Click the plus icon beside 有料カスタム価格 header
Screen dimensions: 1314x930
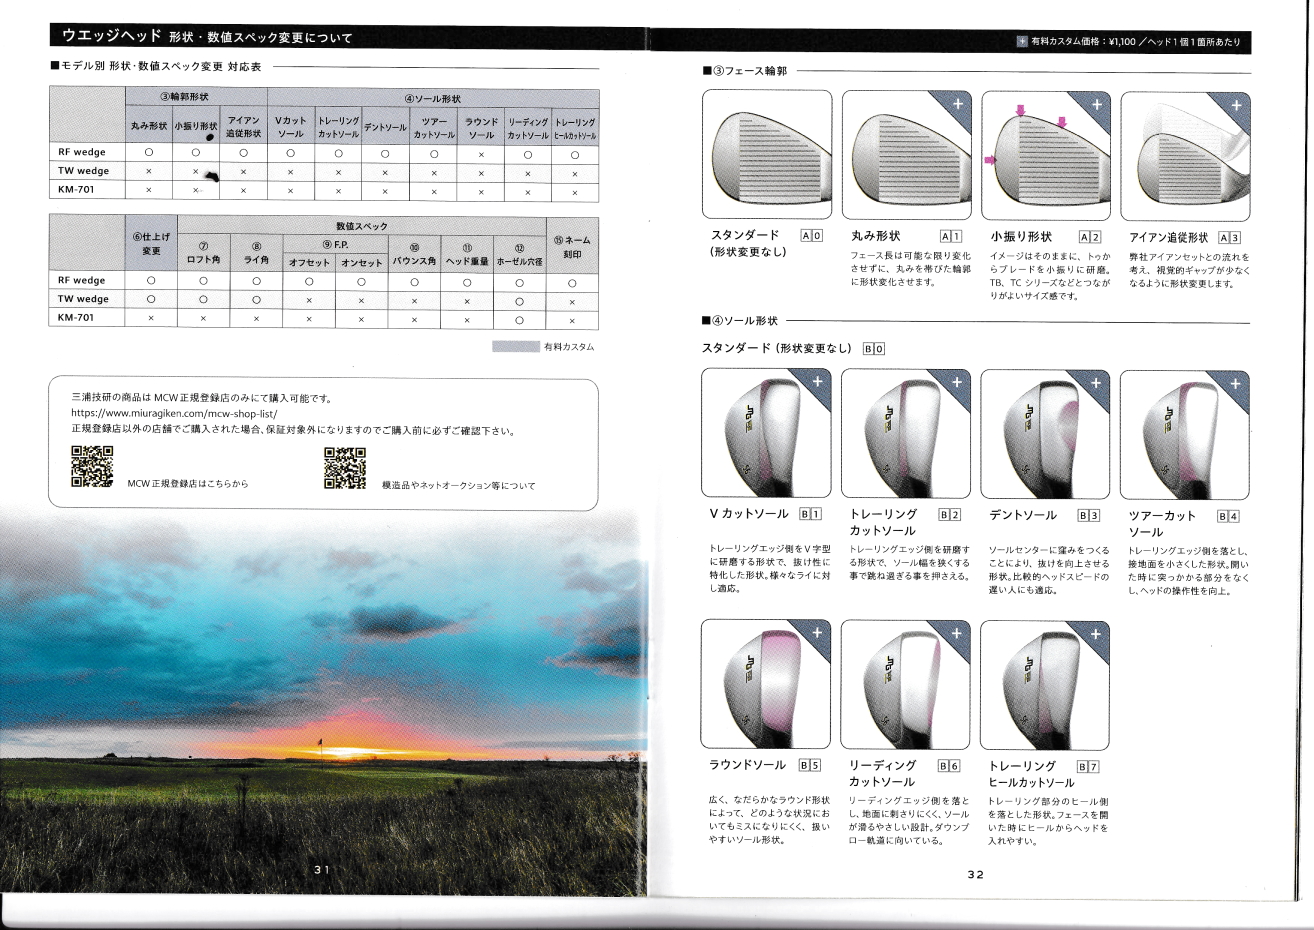point(1021,42)
